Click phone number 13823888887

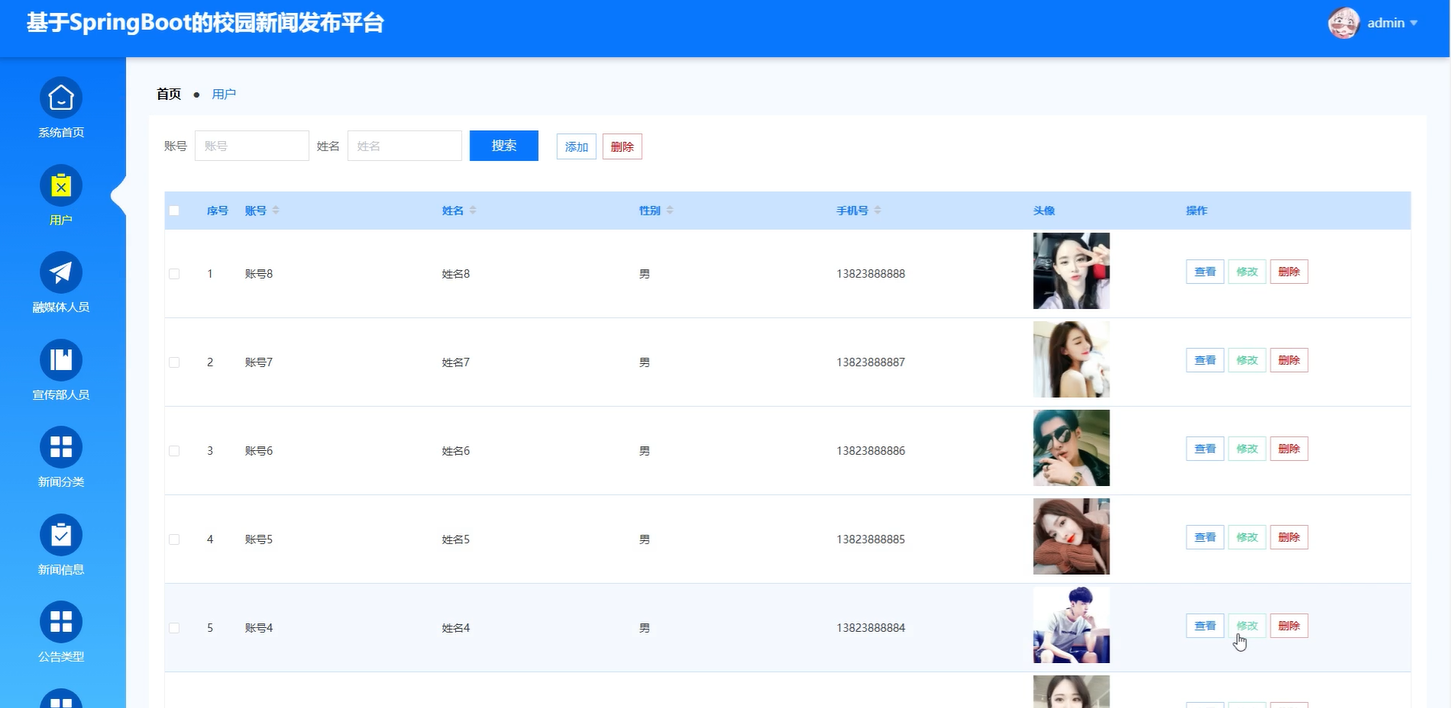(871, 362)
